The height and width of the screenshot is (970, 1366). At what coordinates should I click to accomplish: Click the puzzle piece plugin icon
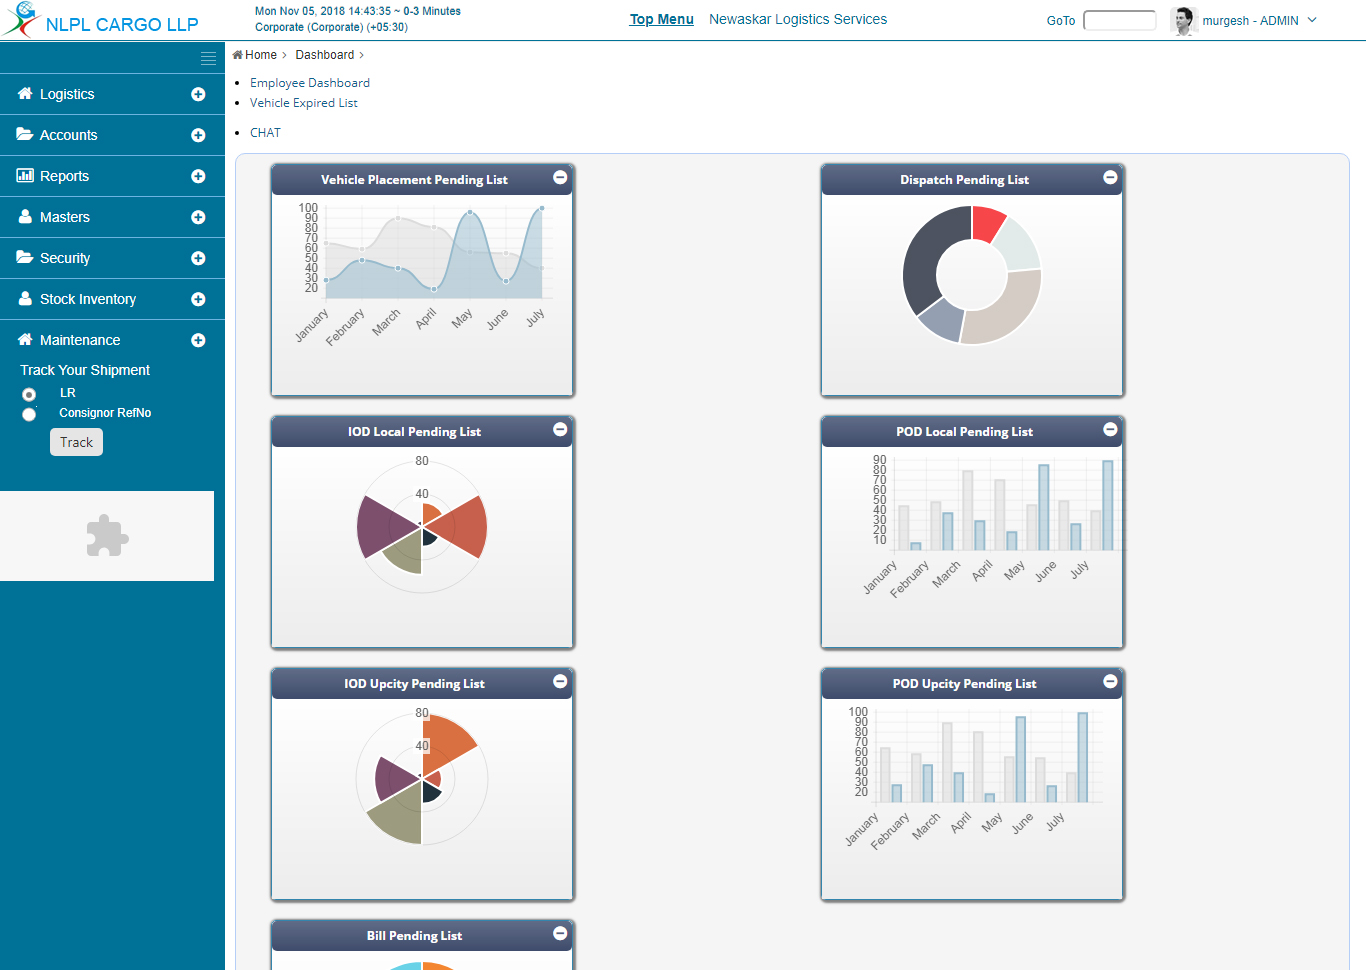click(107, 536)
